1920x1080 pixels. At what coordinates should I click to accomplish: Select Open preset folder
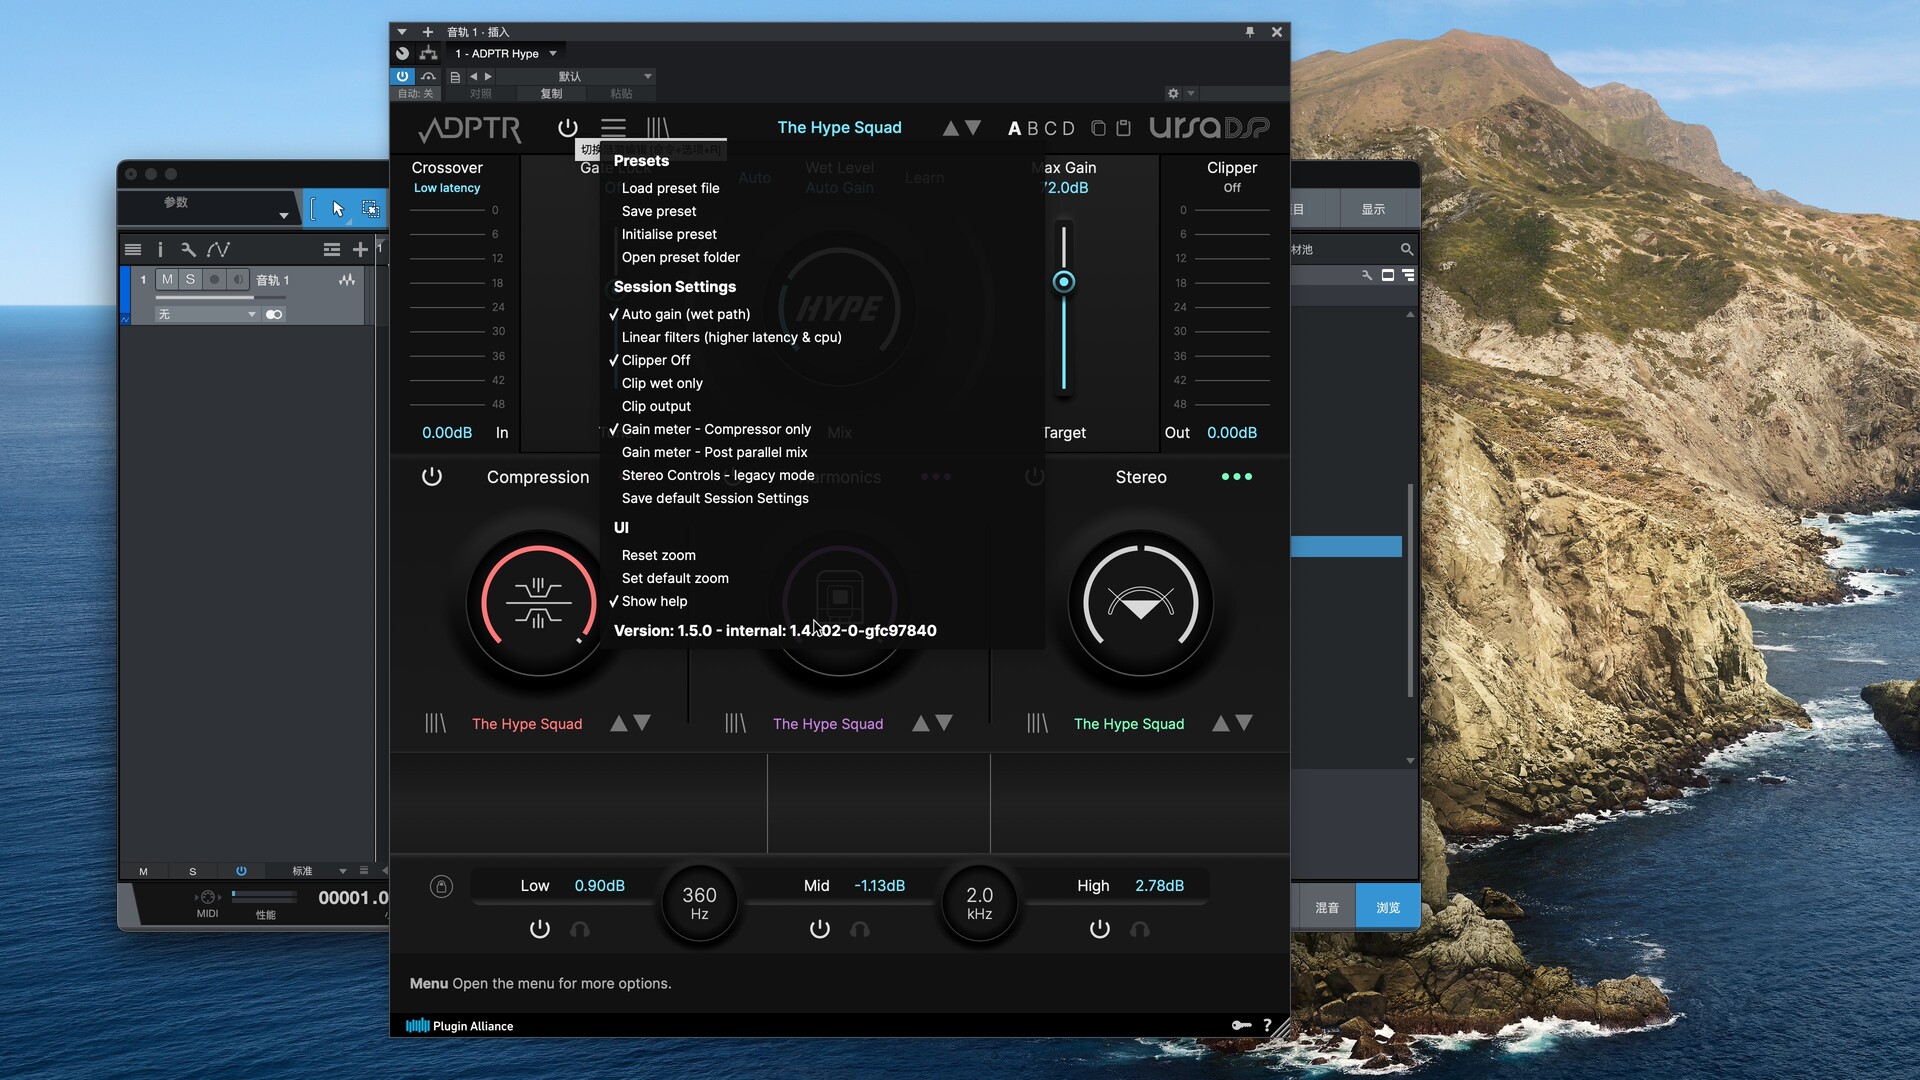pos(681,257)
